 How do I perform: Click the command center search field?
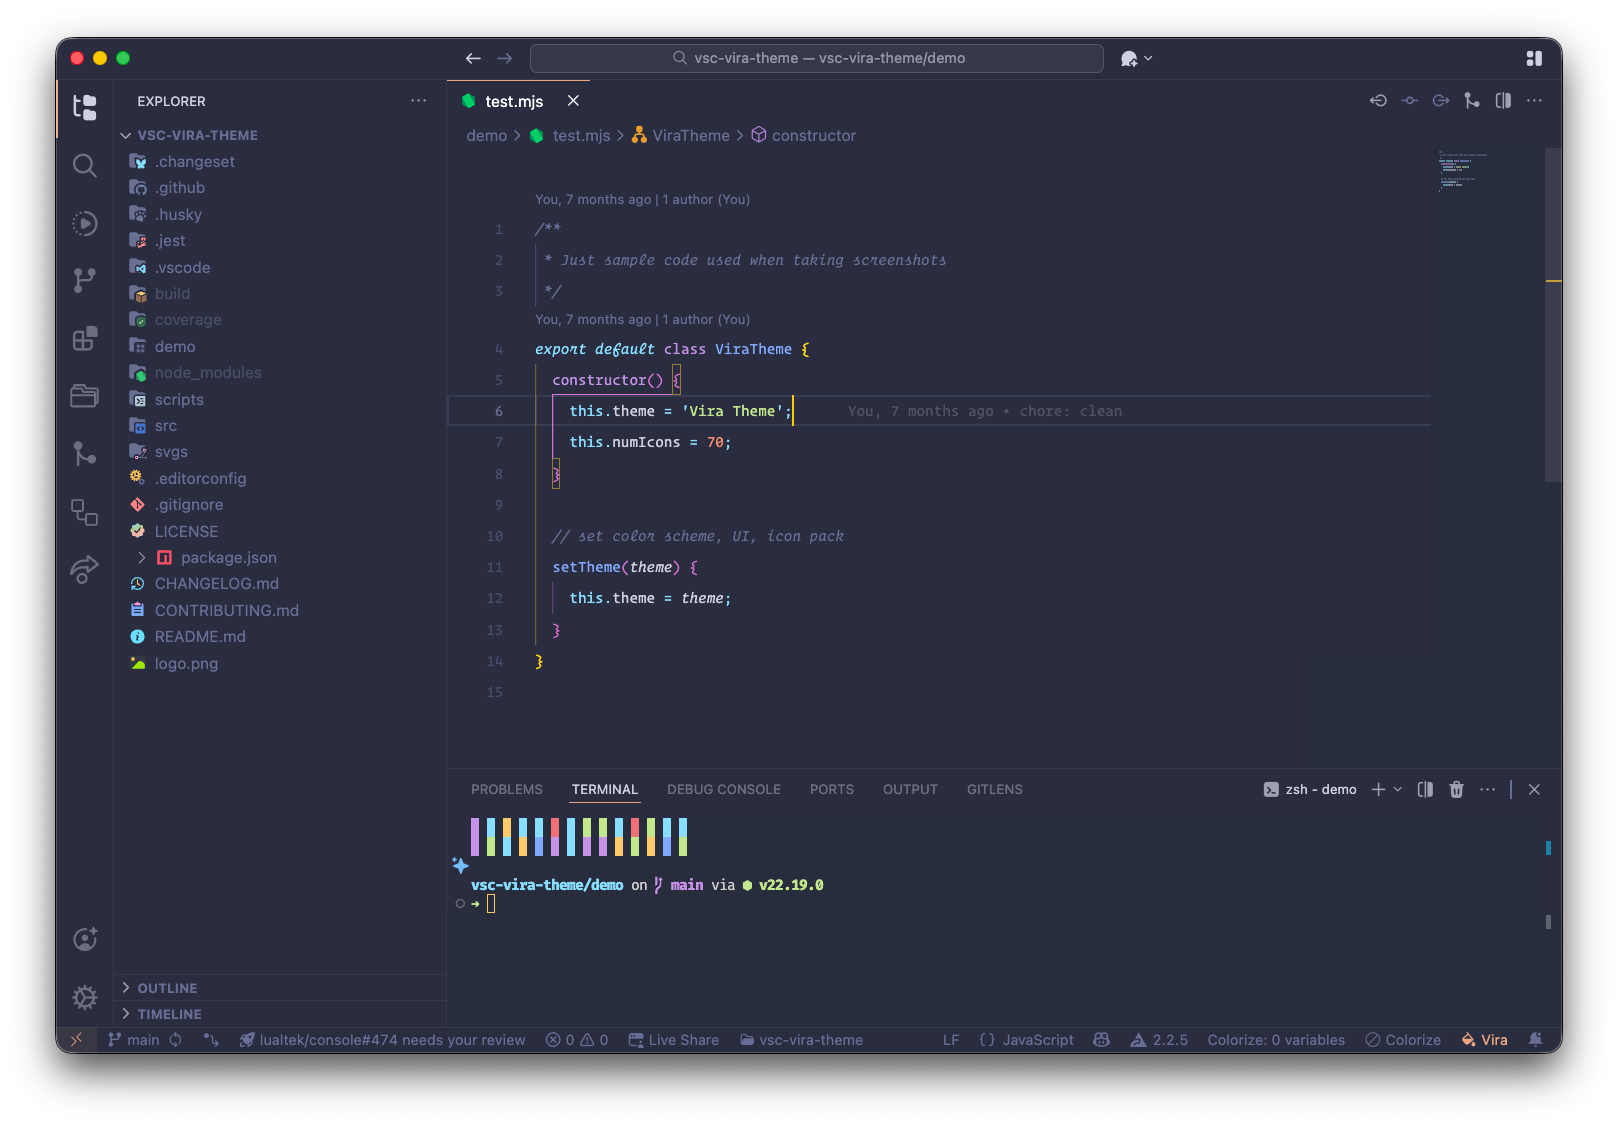[x=816, y=59]
